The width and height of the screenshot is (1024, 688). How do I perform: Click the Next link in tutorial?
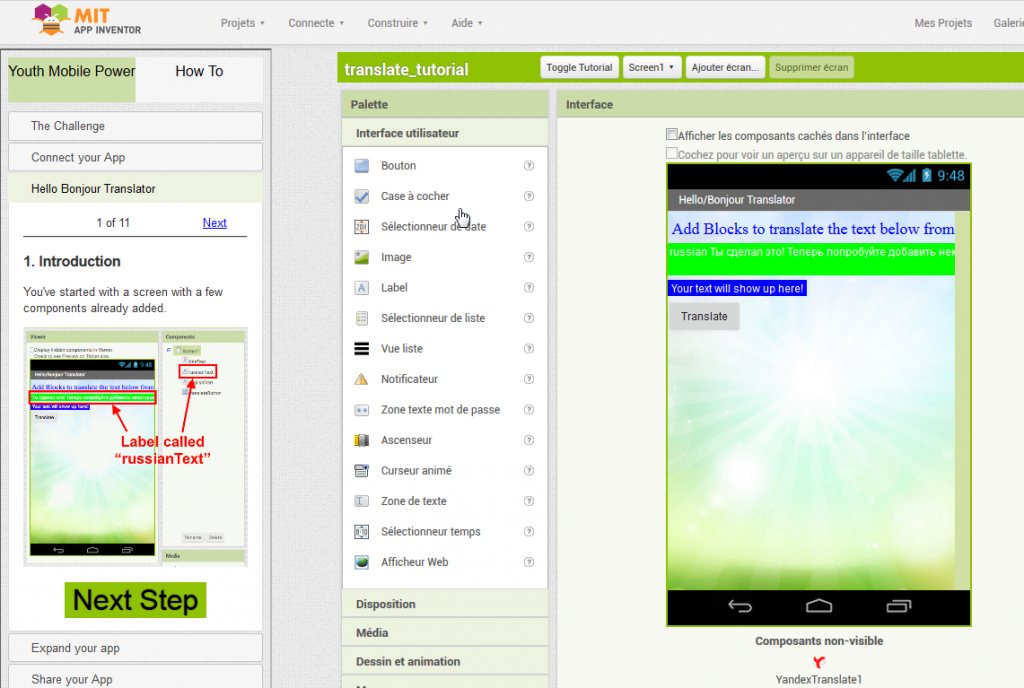tap(214, 223)
